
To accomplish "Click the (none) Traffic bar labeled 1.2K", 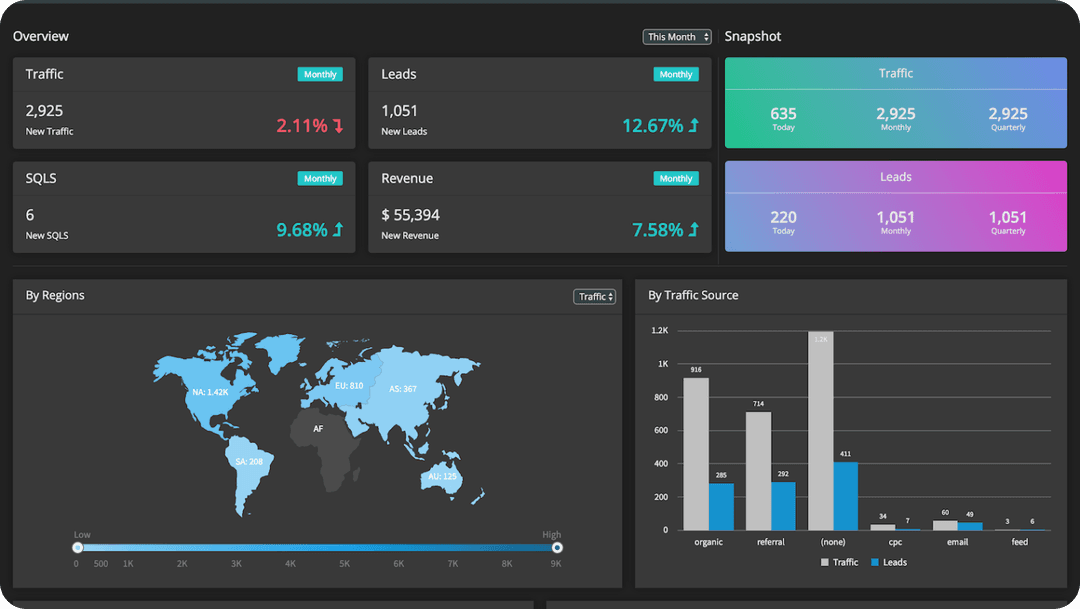I will click(x=820, y=431).
